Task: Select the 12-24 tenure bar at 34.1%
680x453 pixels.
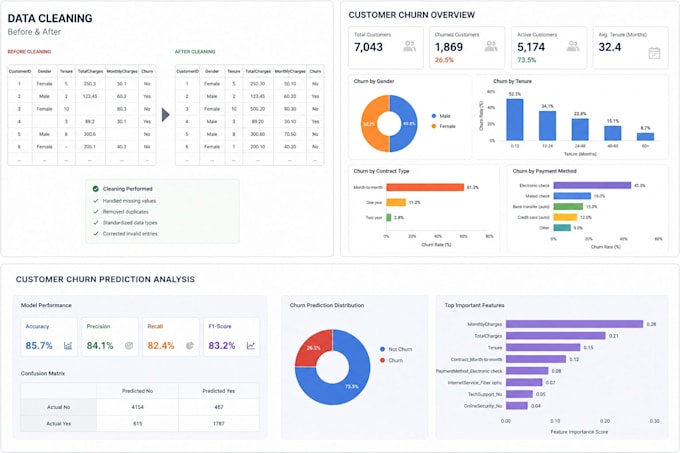Action: click(x=547, y=126)
